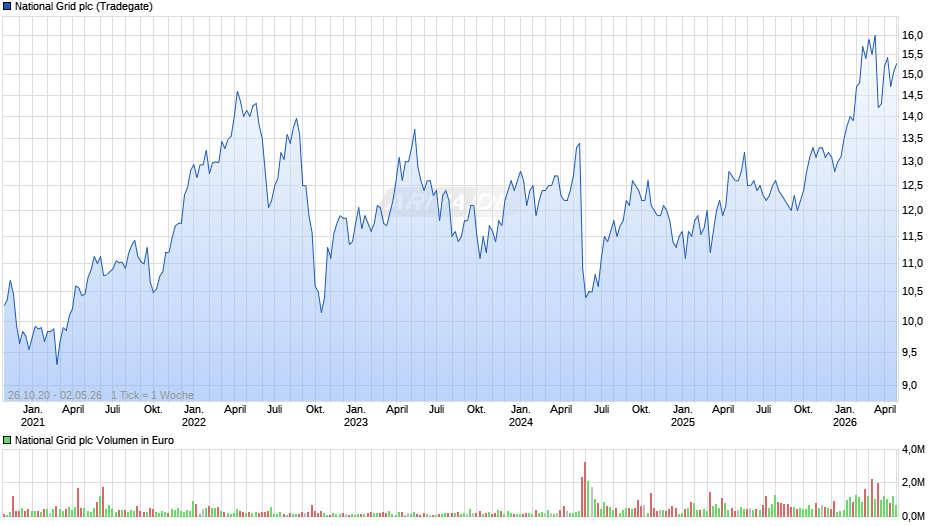This screenshot has width=940, height=526.
Task: Click the 'National Grid plc (Tradegate)' chart title
Action: [x=84, y=7]
